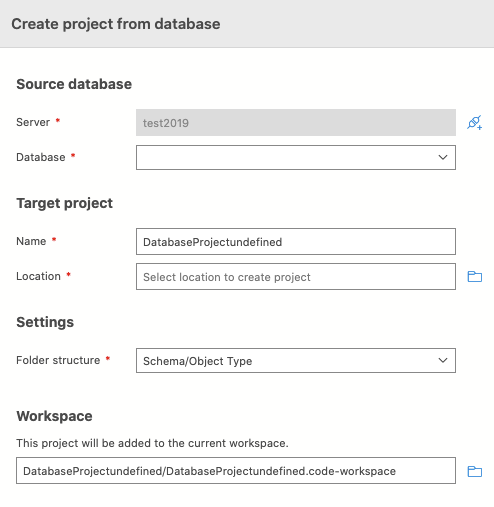Image resolution: width=494 pixels, height=507 pixels.
Task: Open Folder structure Schema/Object Type dropdown
Action: (296, 361)
